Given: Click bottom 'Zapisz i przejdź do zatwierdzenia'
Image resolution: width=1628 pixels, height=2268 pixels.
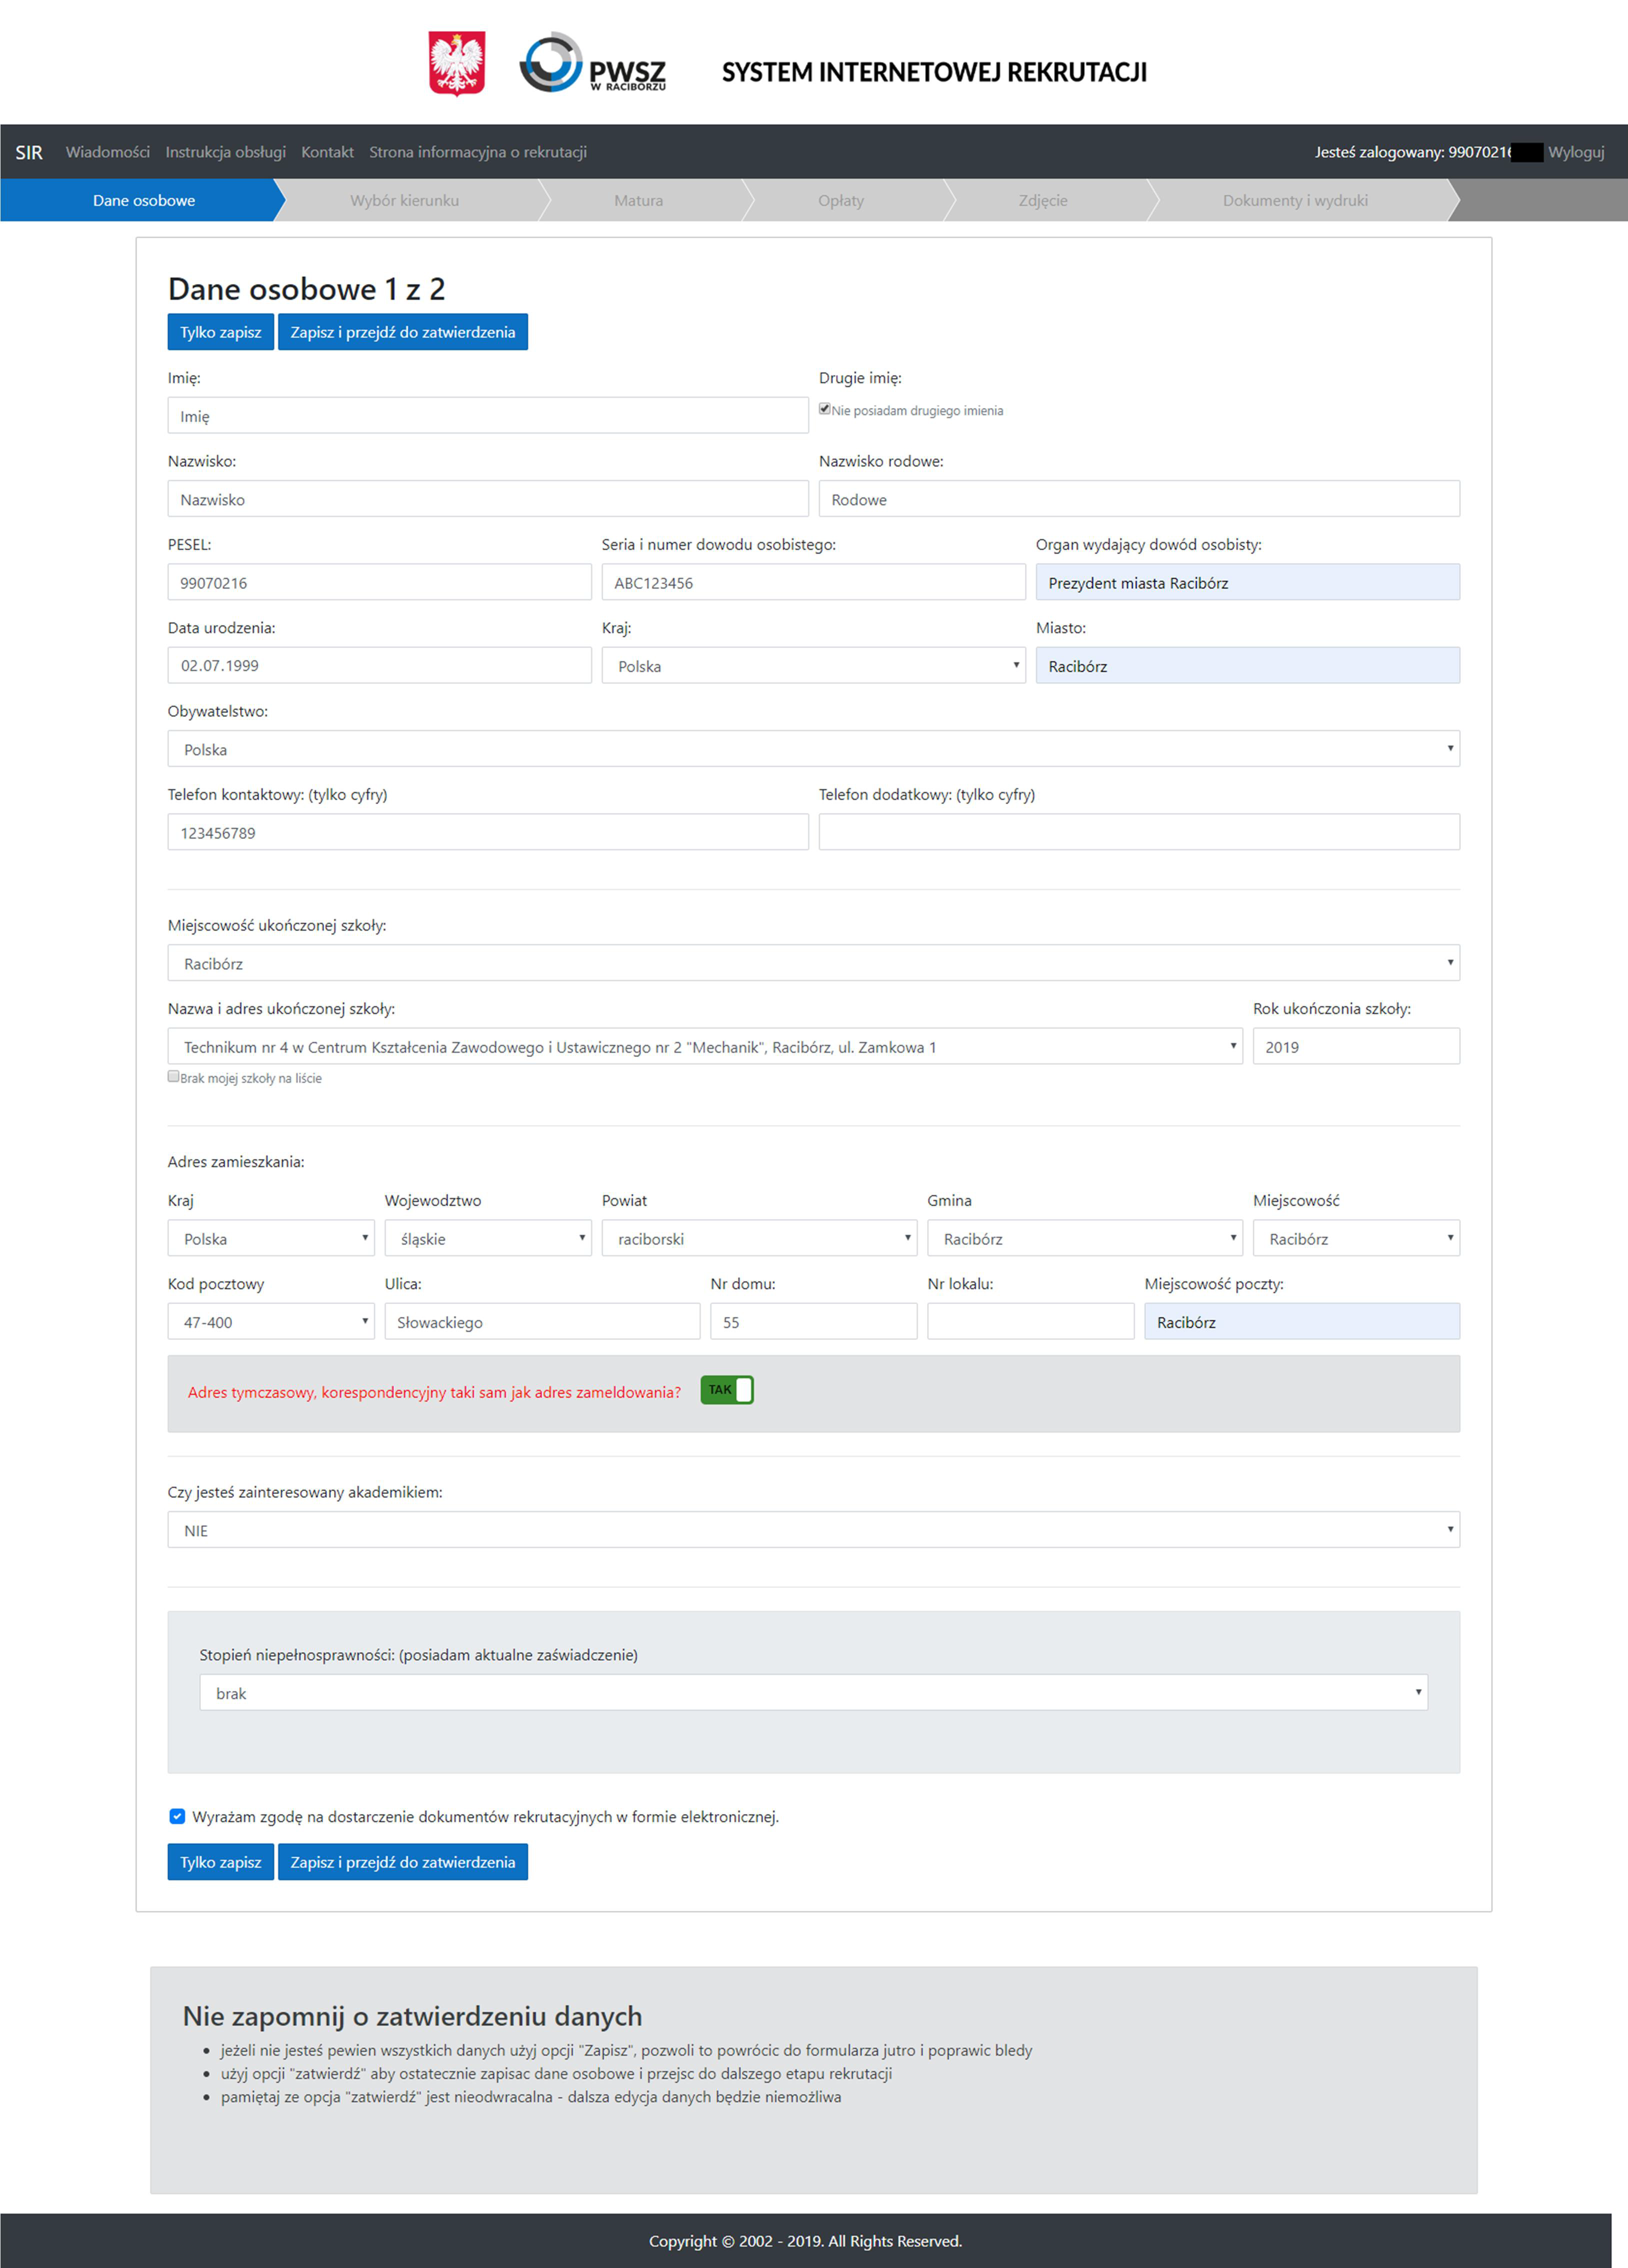Looking at the screenshot, I should [x=403, y=1862].
